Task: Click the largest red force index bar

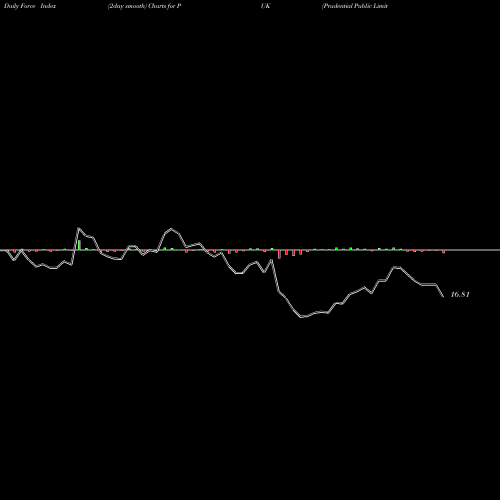Action: 279,254
